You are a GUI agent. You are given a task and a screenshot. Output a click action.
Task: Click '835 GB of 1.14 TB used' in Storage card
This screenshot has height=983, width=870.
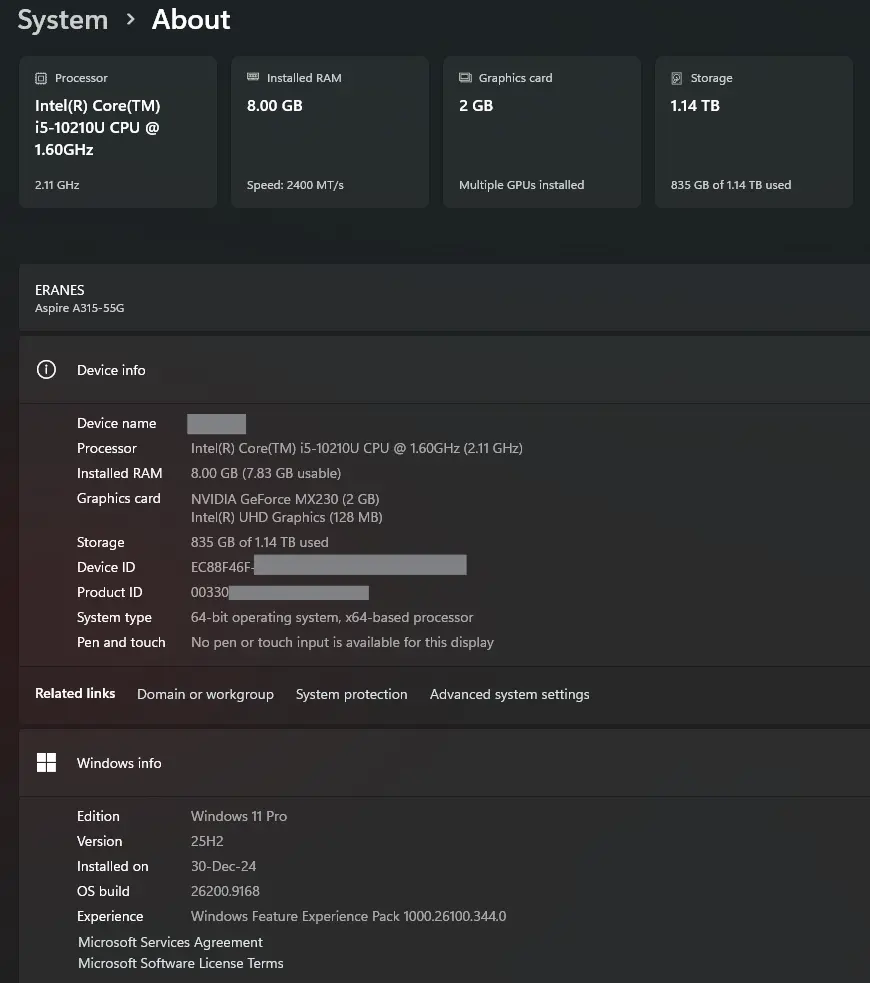tap(731, 185)
